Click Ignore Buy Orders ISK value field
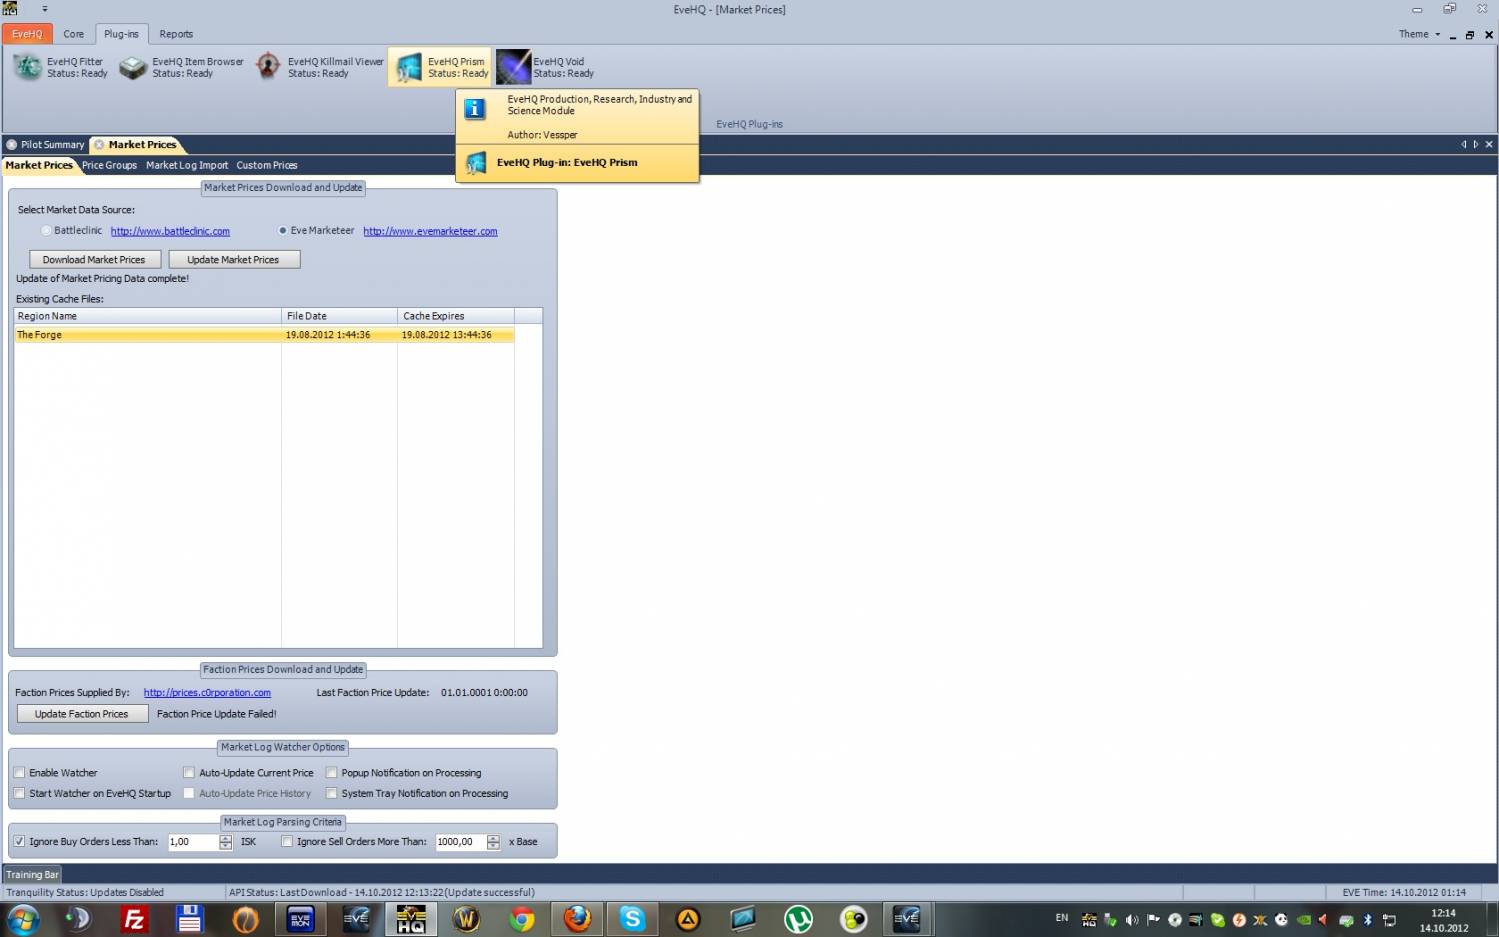The image size is (1499, 937). coord(193,842)
